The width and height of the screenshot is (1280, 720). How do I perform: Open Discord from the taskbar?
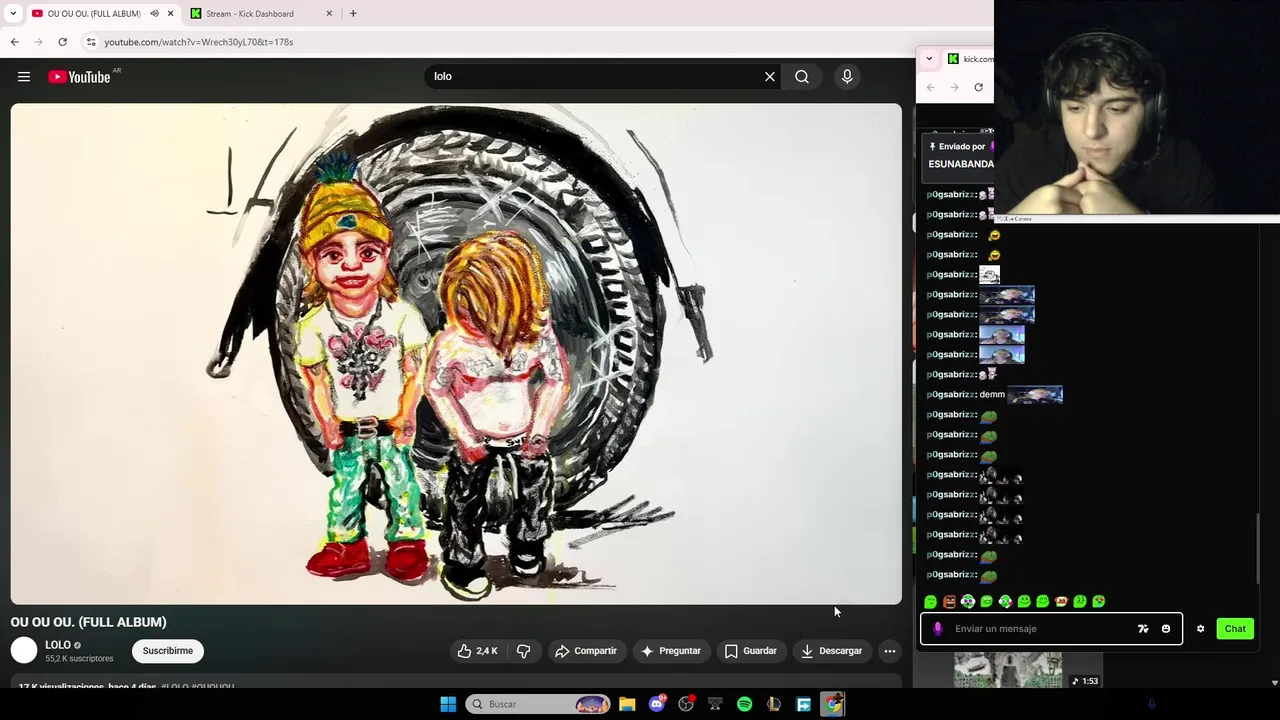pyautogui.click(x=657, y=704)
